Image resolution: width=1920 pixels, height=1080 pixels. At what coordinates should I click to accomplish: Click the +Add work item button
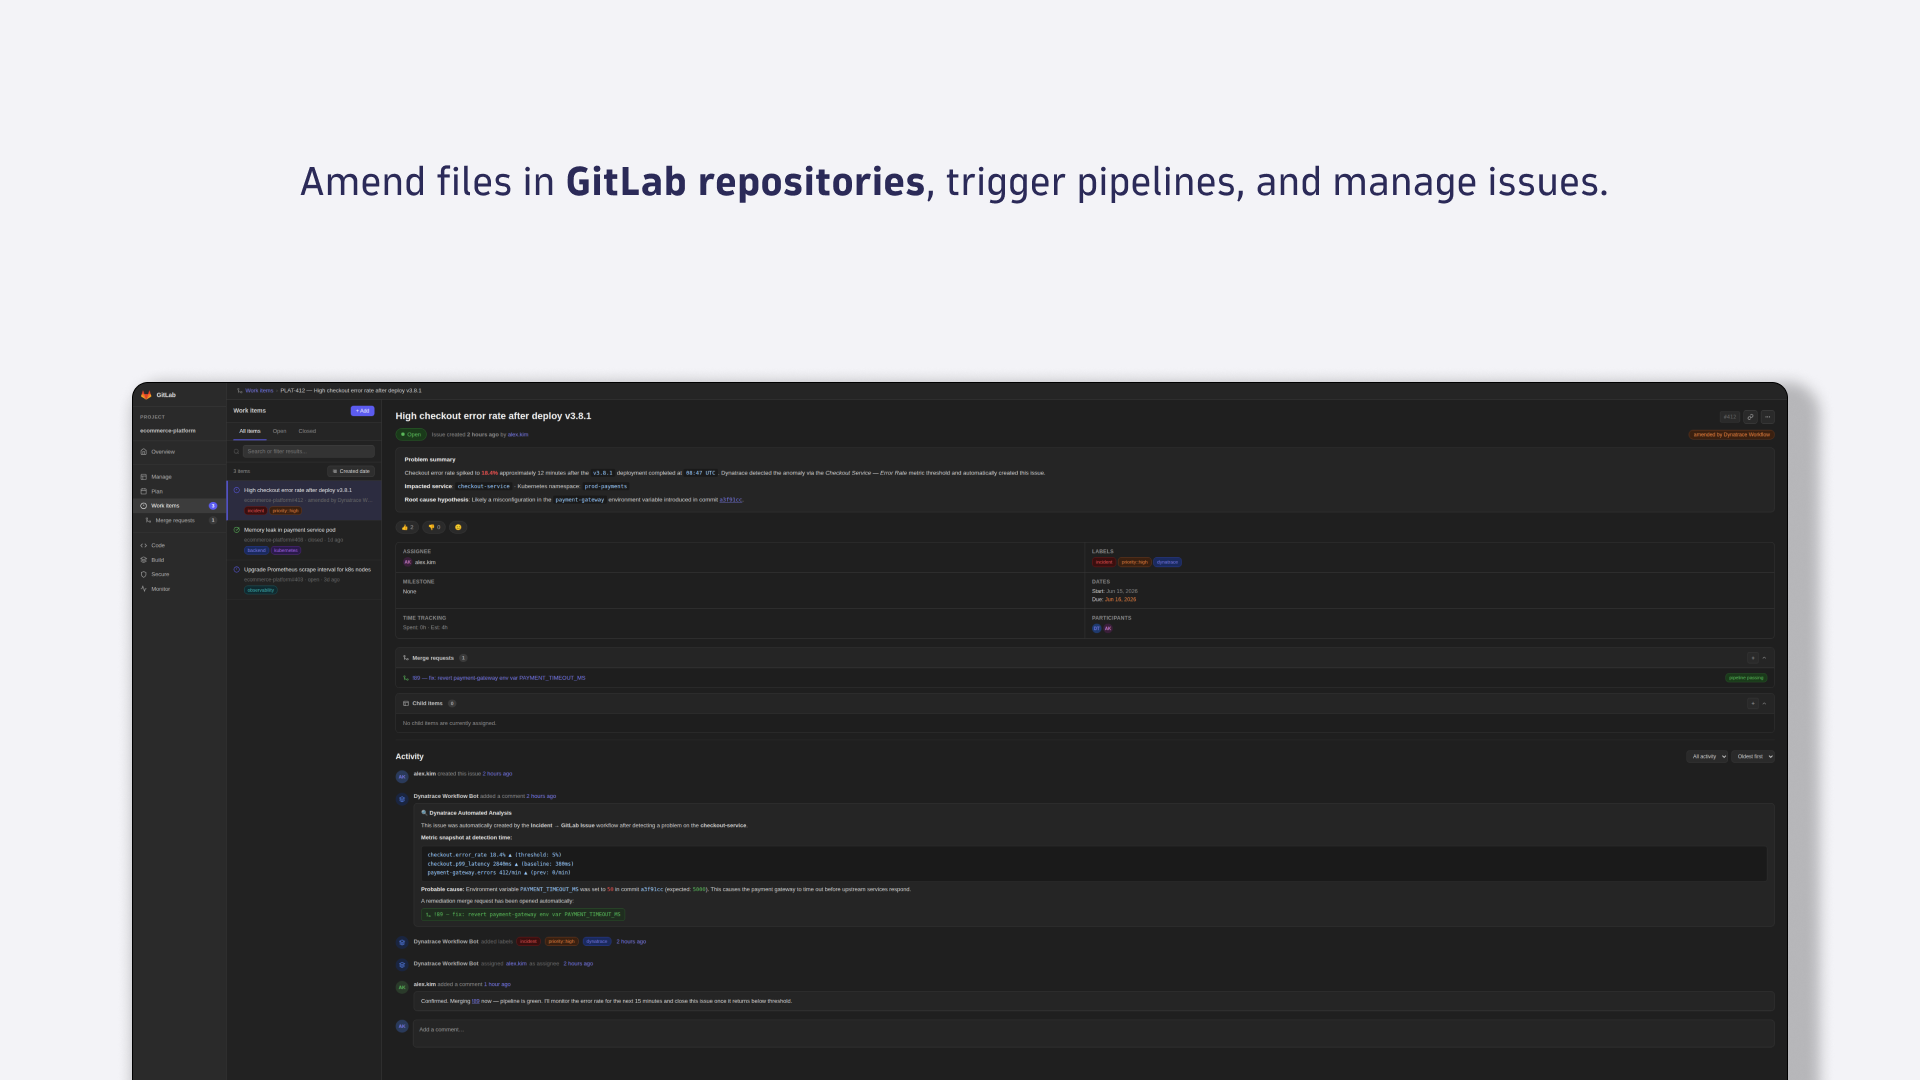coord(362,411)
